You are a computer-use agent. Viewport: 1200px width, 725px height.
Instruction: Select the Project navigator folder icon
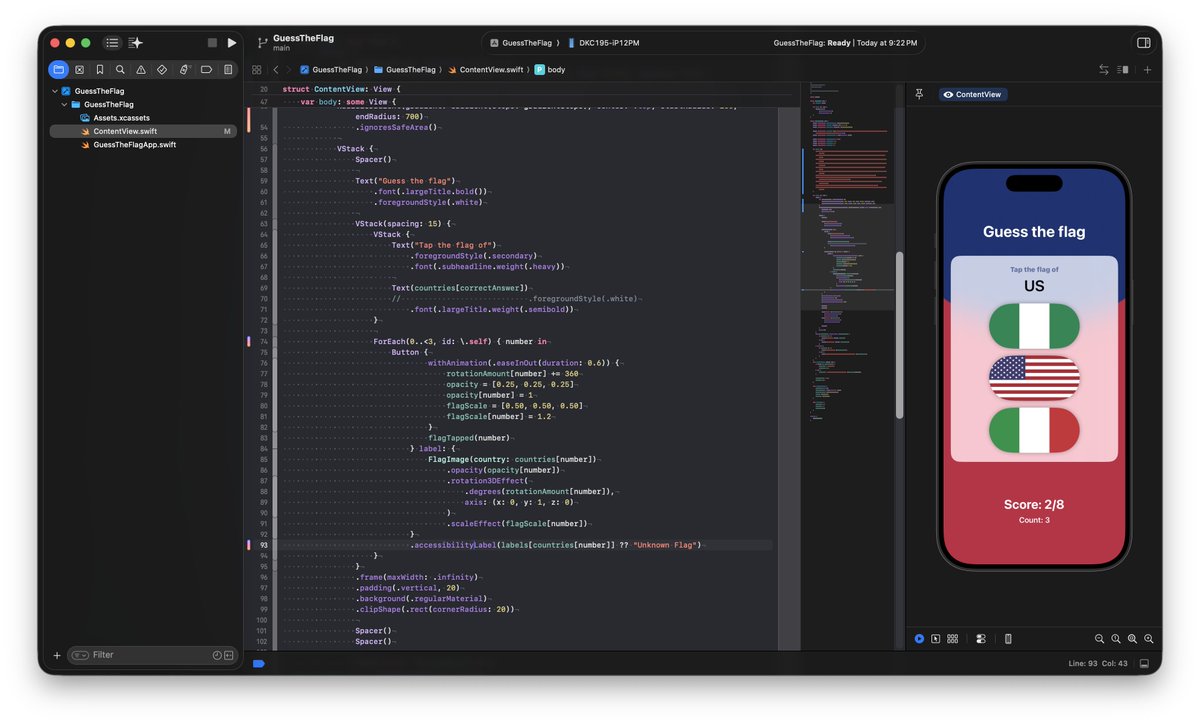click(x=58, y=70)
